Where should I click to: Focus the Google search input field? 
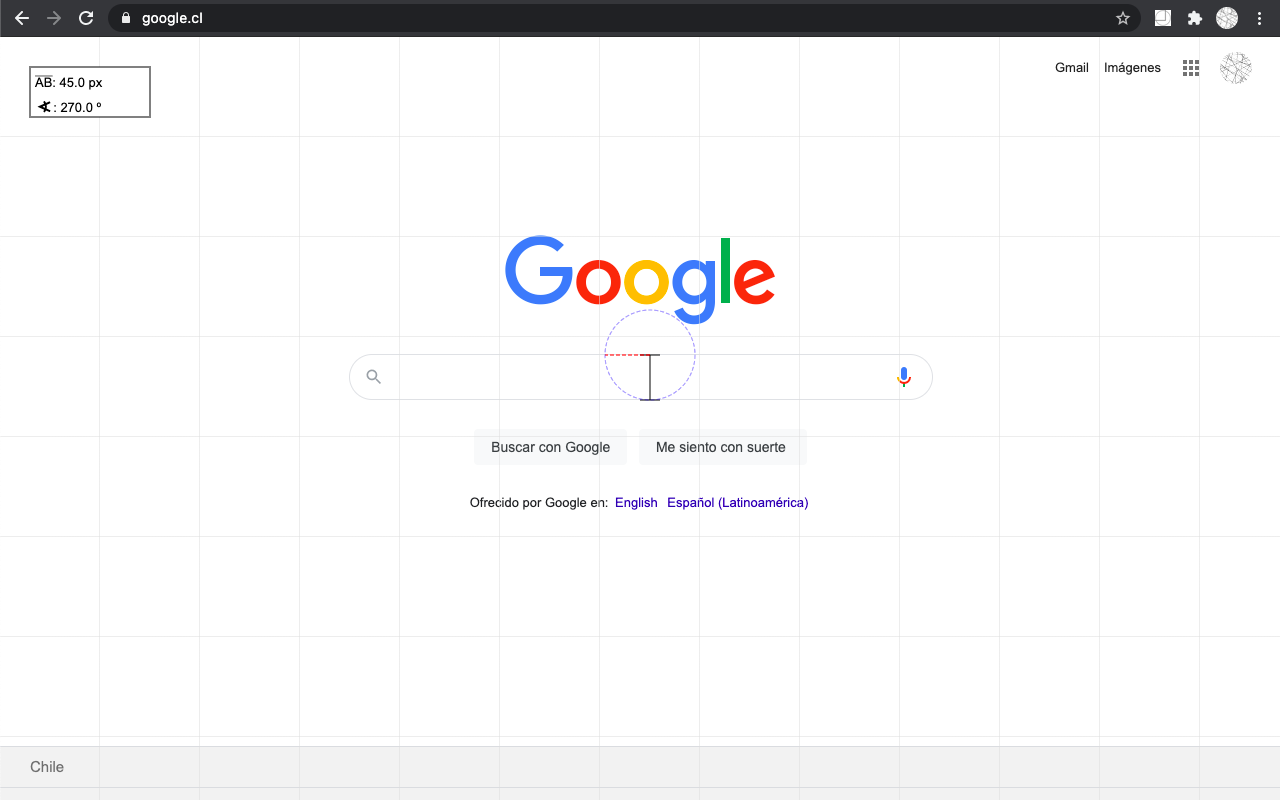640,377
